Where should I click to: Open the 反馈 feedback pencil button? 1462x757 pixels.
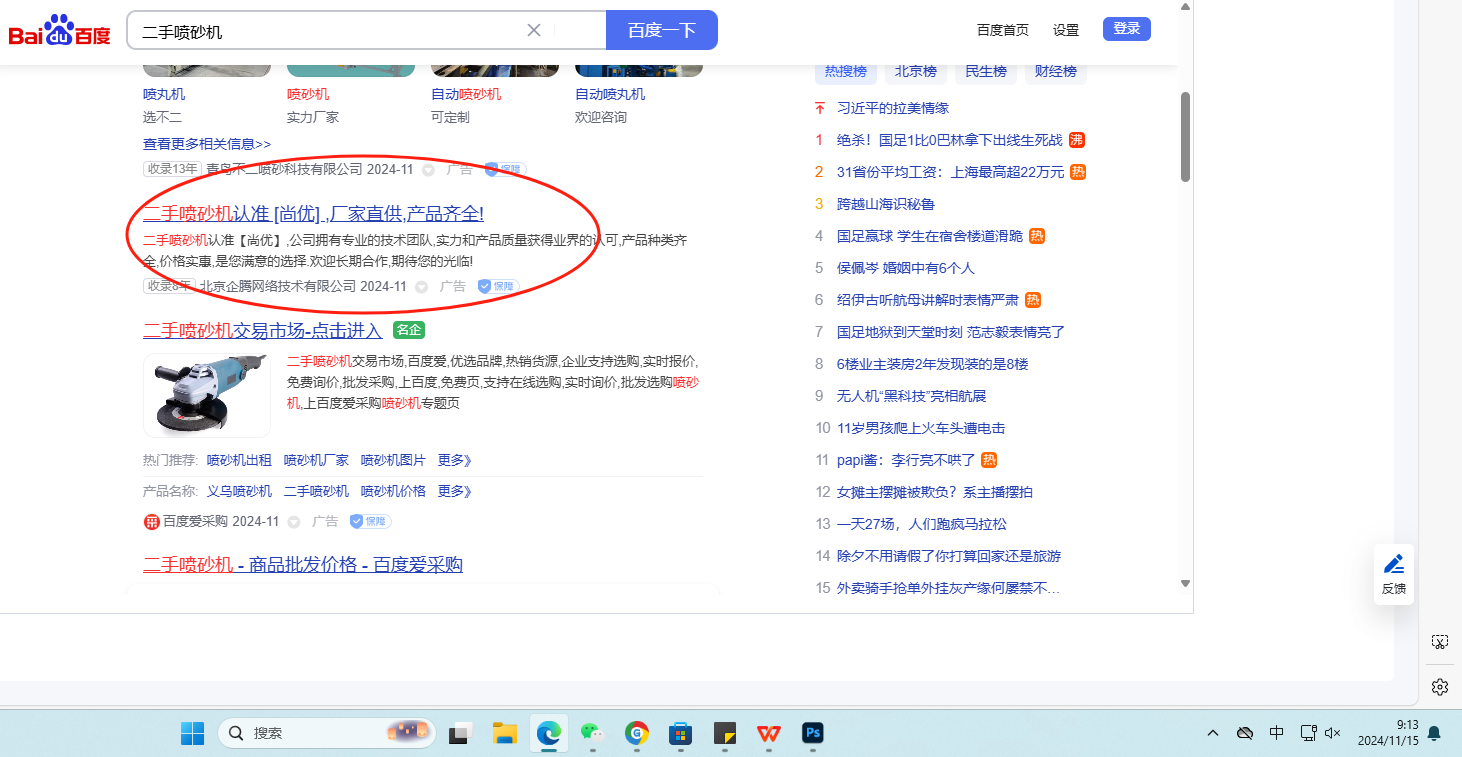[x=1394, y=574]
